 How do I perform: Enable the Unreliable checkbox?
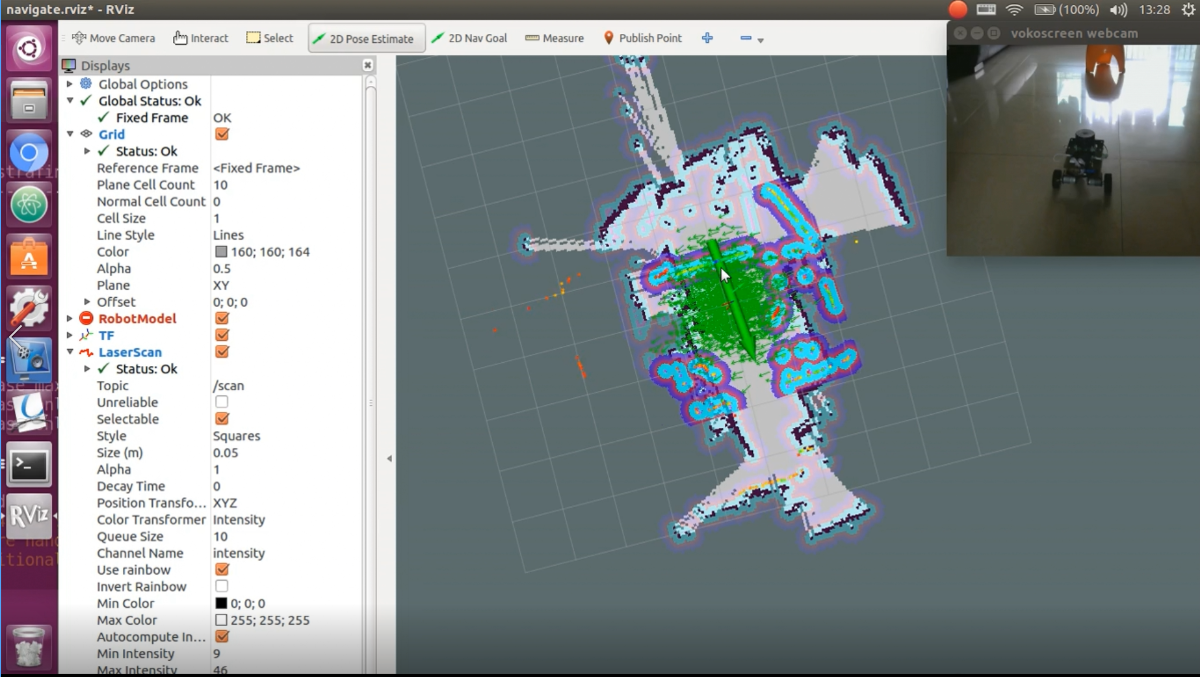222,402
